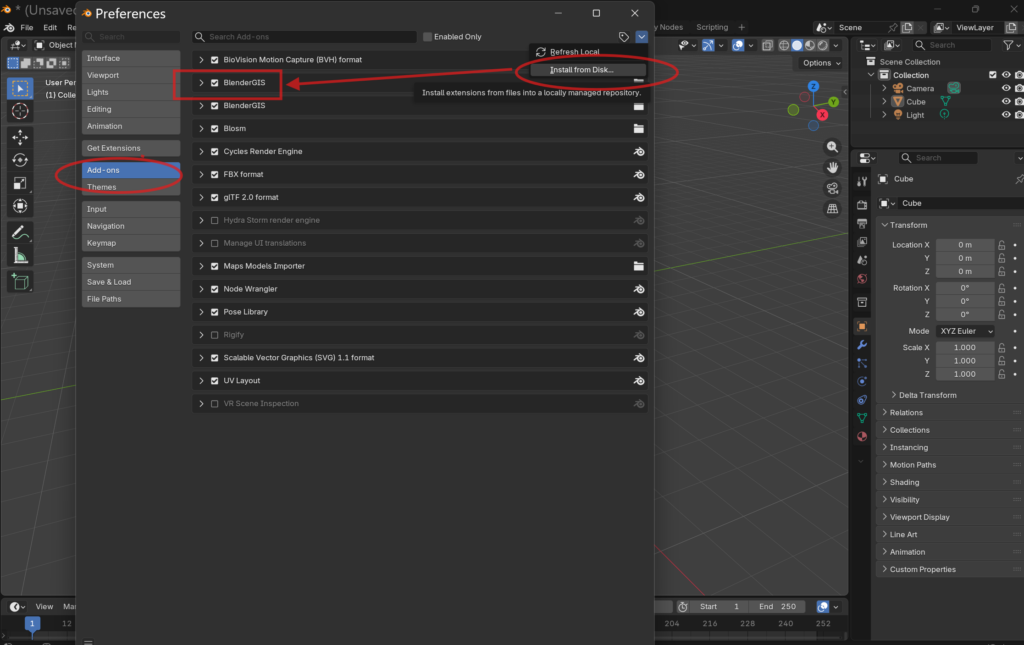Click the Search Add-ons field
Screen dimensions: 1024x645
304,37
